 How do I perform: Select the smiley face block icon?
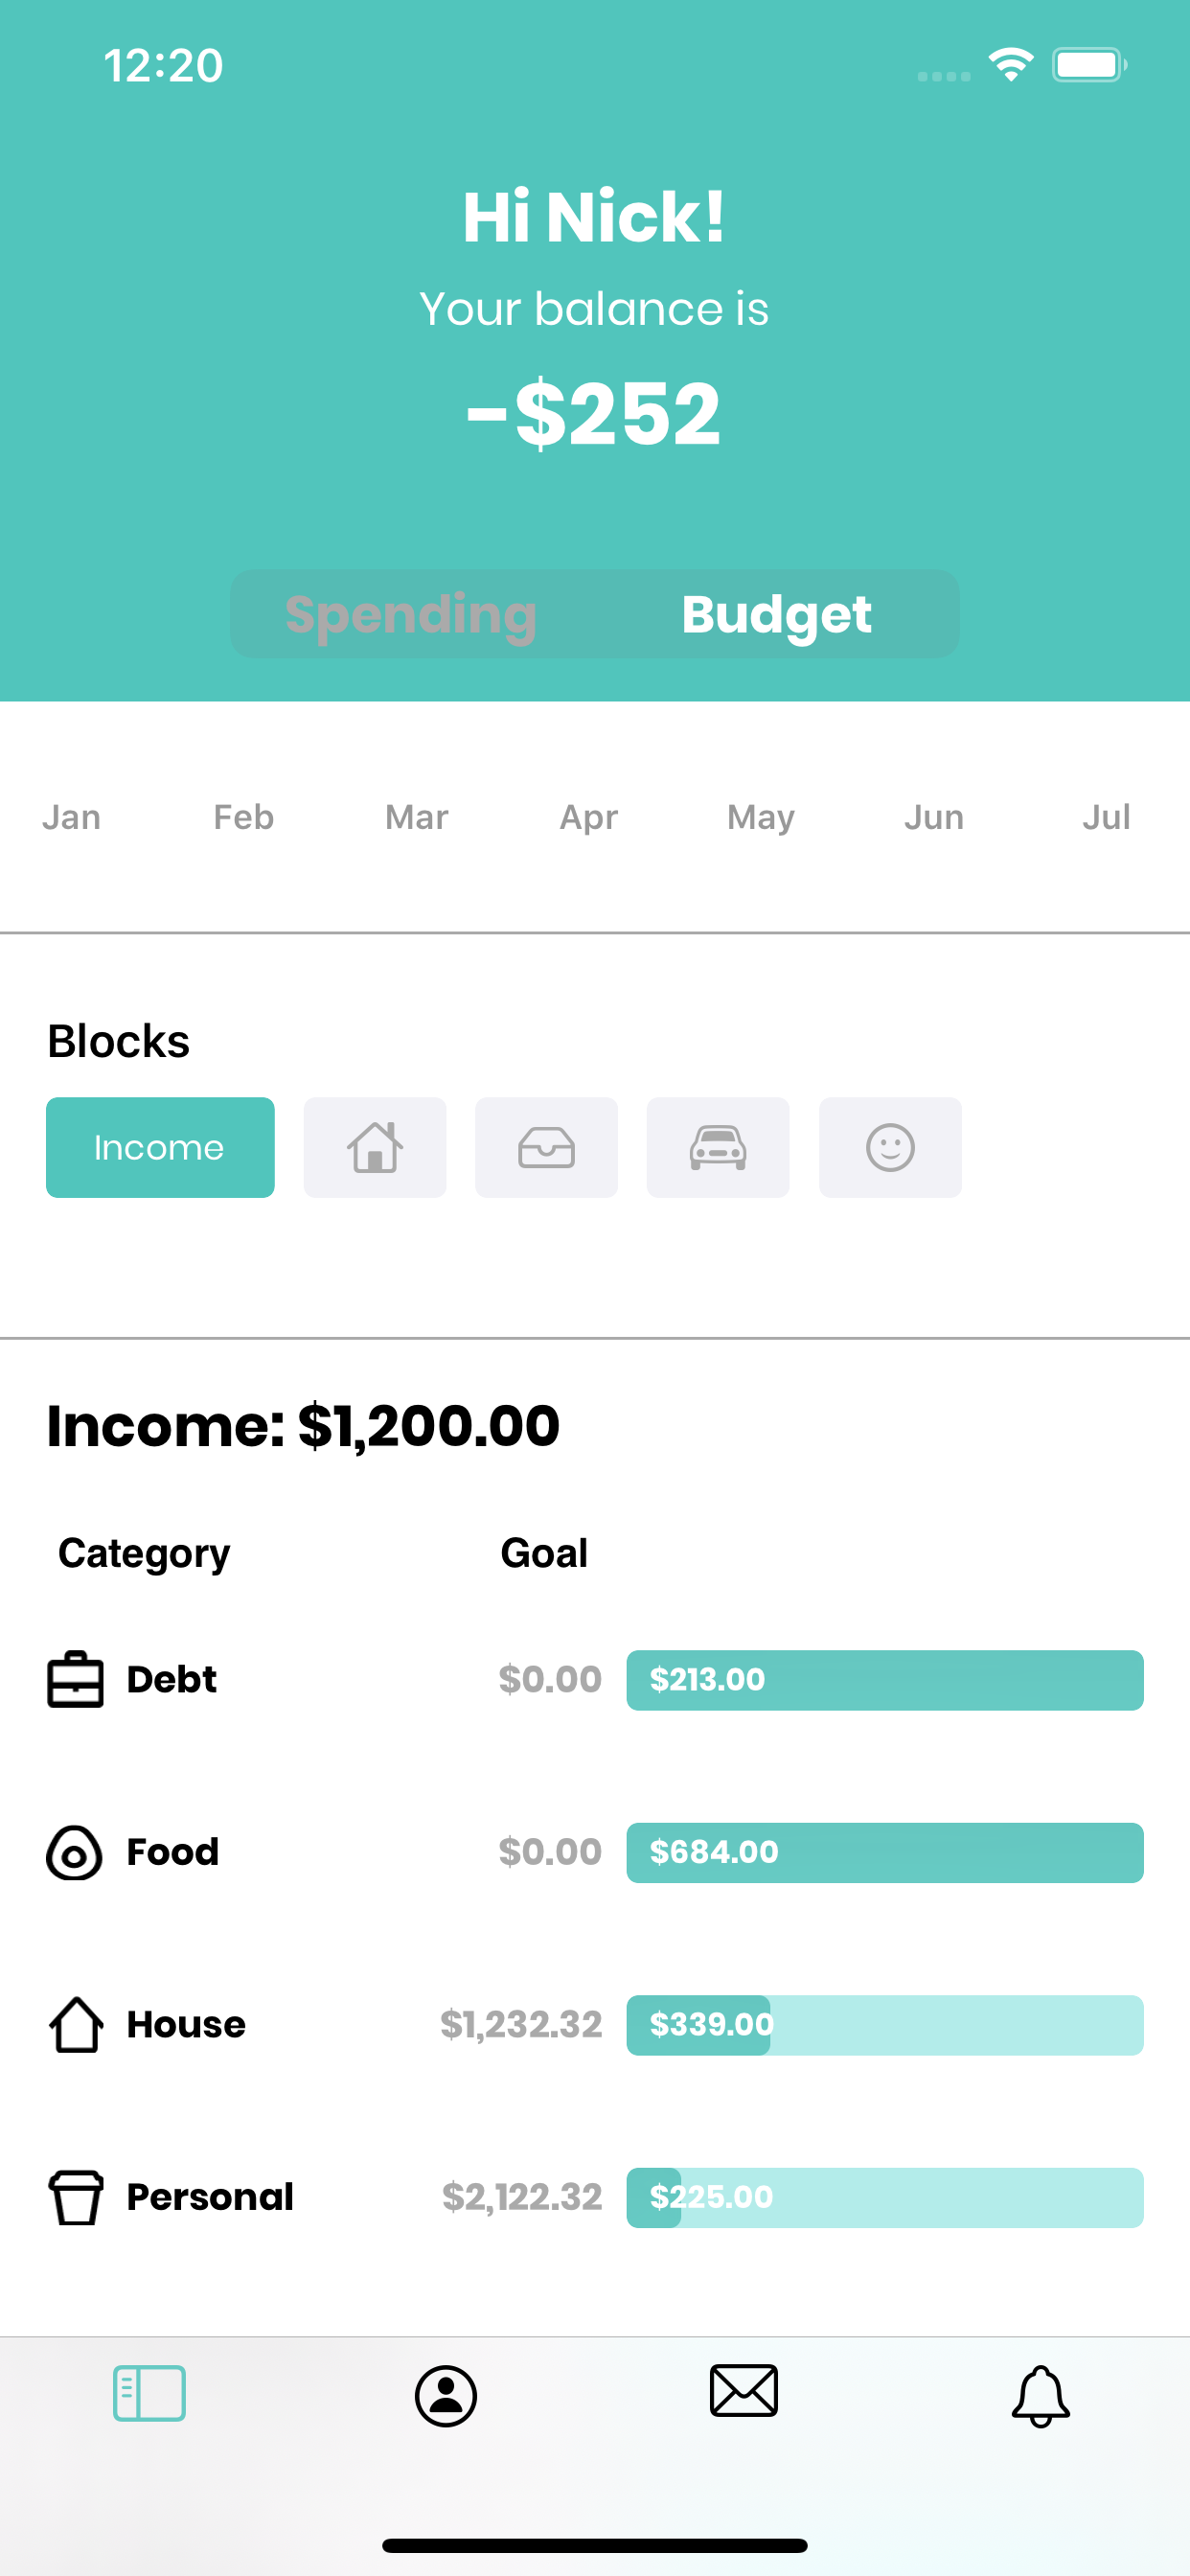pos(890,1147)
